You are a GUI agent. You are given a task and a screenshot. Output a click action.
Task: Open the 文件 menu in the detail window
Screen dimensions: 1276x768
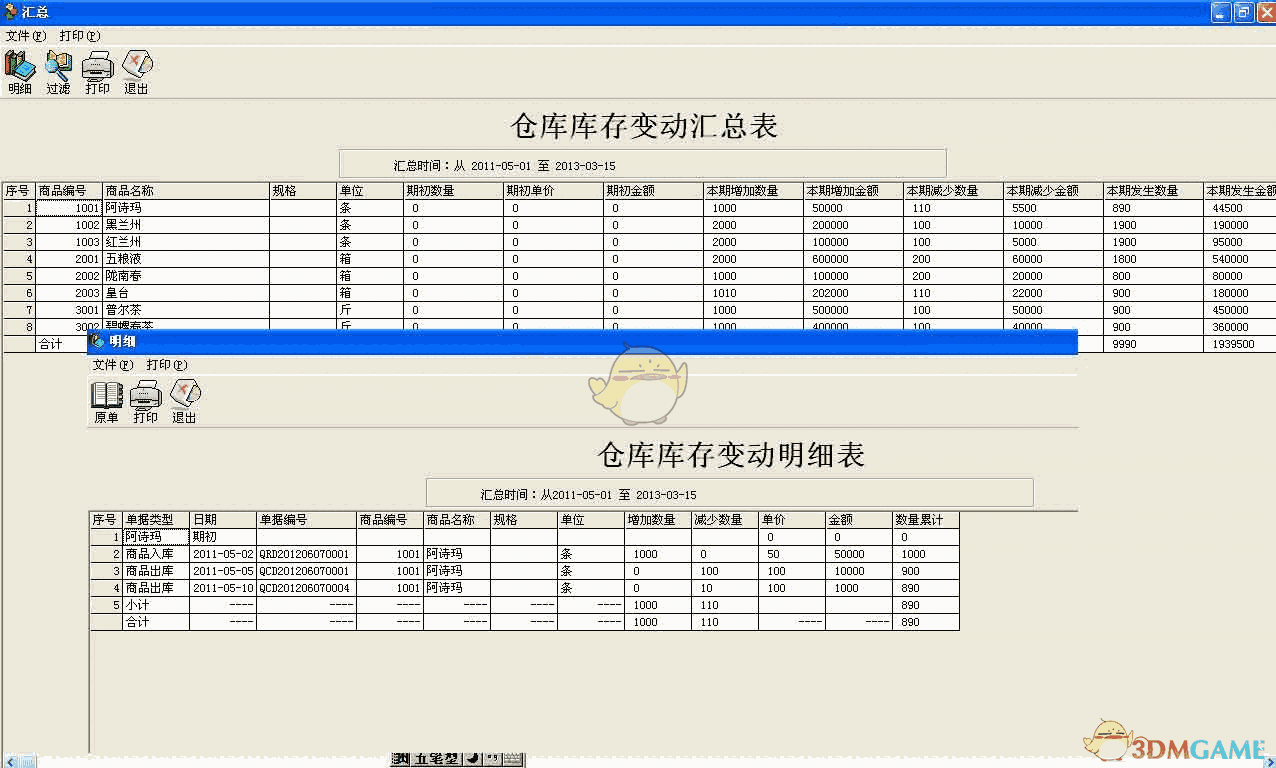point(112,365)
